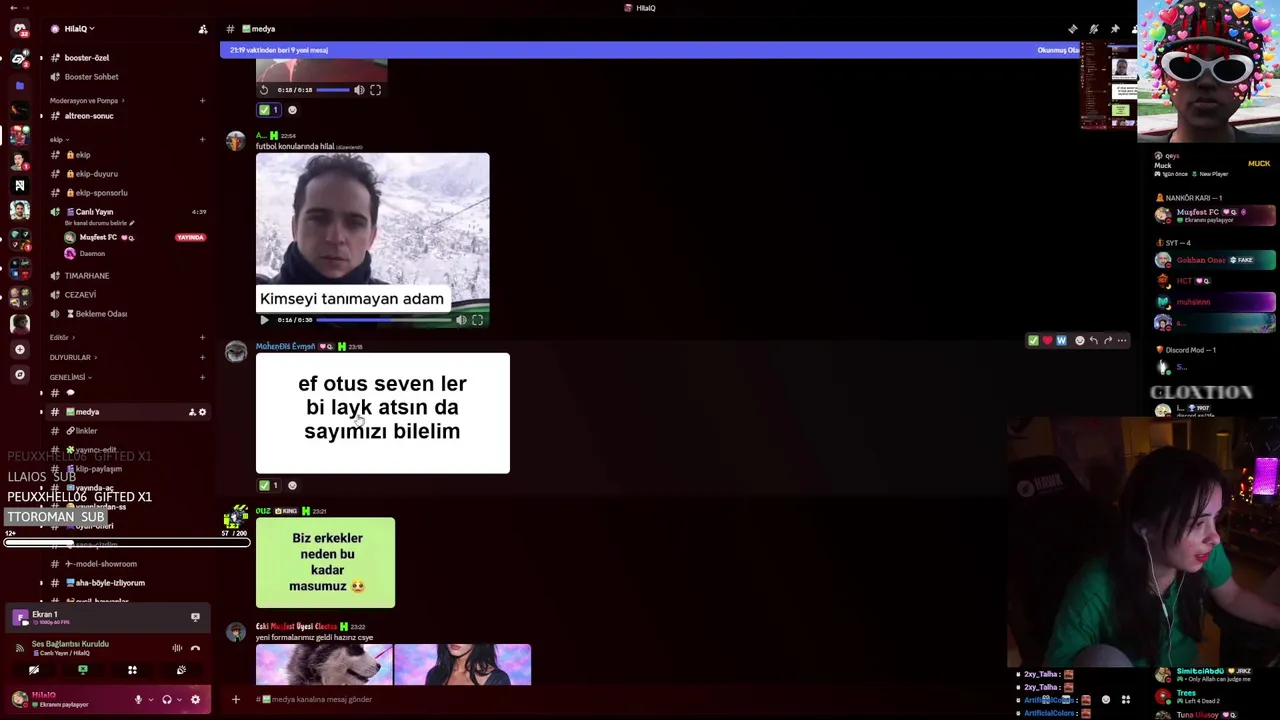Open user settings gear icon
This screenshot has height=720, width=1280.
(x=195, y=700)
